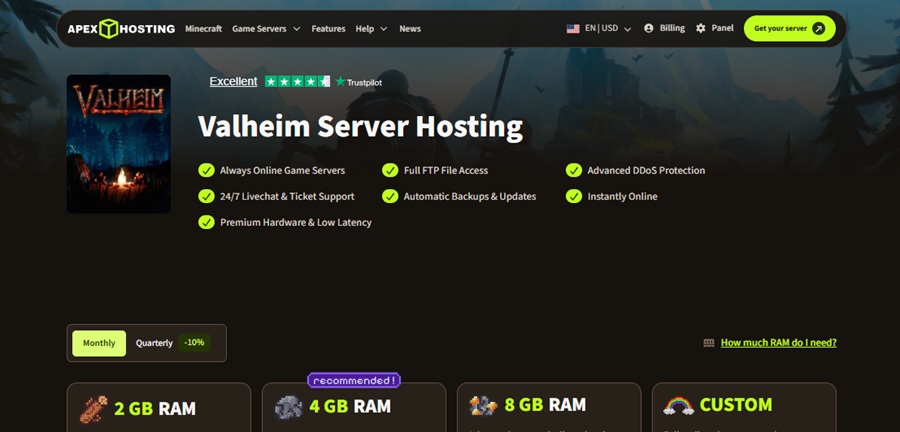Select the 2 GB RAM plan title
The height and width of the screenshot is (432, 900).
[x=155, y=408]
